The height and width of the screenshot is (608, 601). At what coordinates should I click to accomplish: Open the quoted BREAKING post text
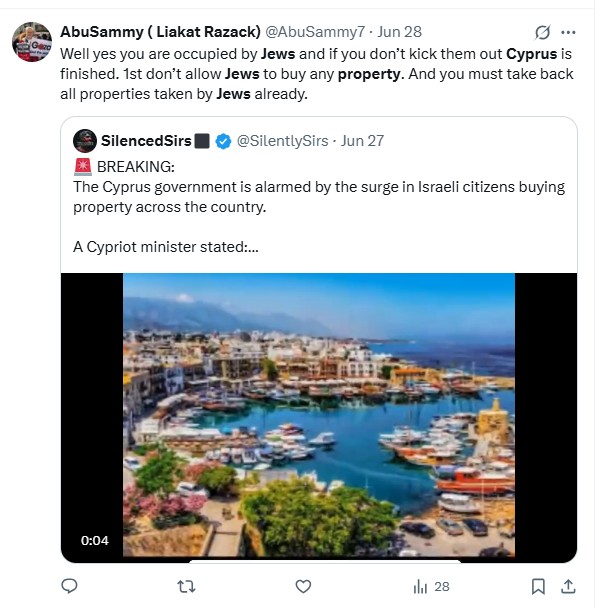[x=320, y=195]
